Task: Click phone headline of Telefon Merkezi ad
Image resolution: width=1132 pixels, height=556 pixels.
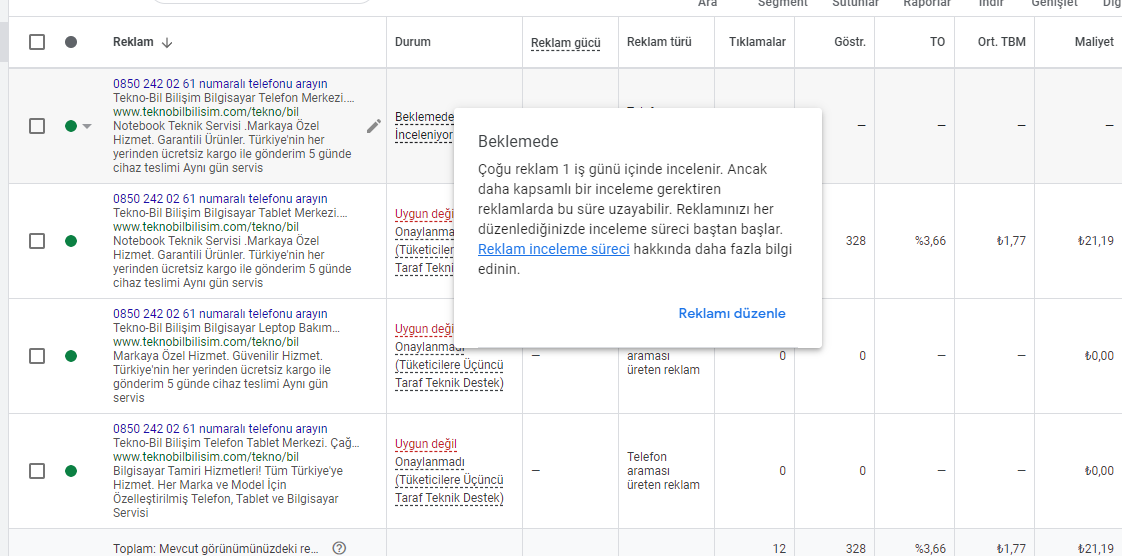Action: (220, 84)
